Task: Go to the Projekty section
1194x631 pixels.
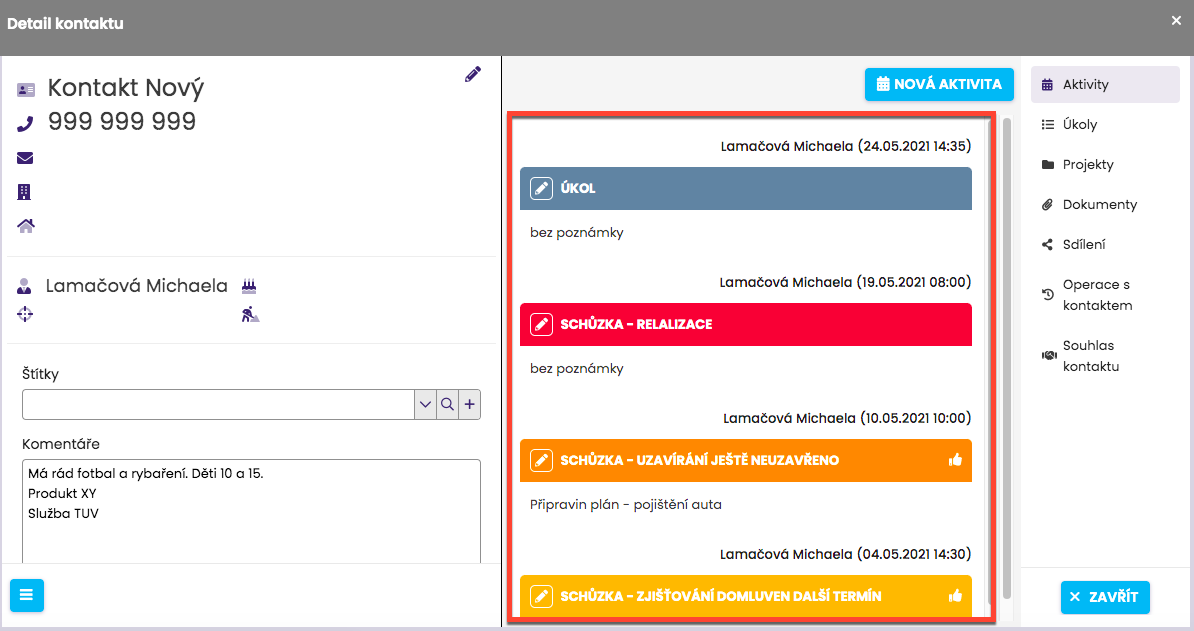Action: (1087, 165)
